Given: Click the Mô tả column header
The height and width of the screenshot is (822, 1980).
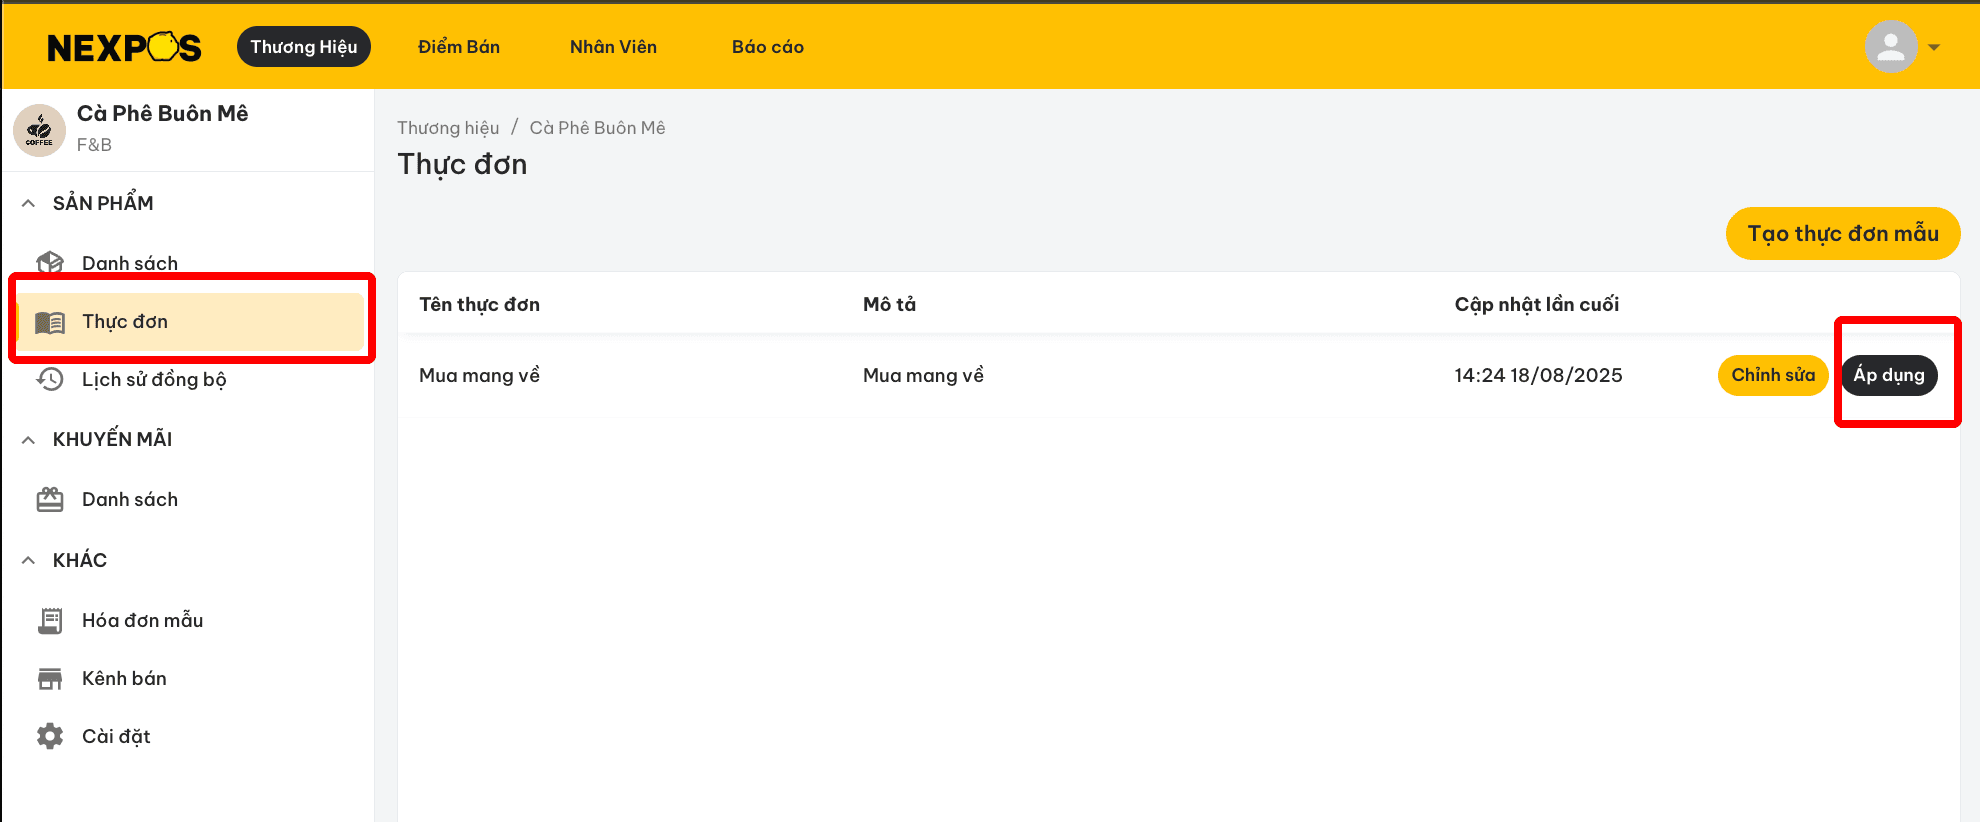Looking at the screenshot, I should pyautogui.click(x=889, y=304).
